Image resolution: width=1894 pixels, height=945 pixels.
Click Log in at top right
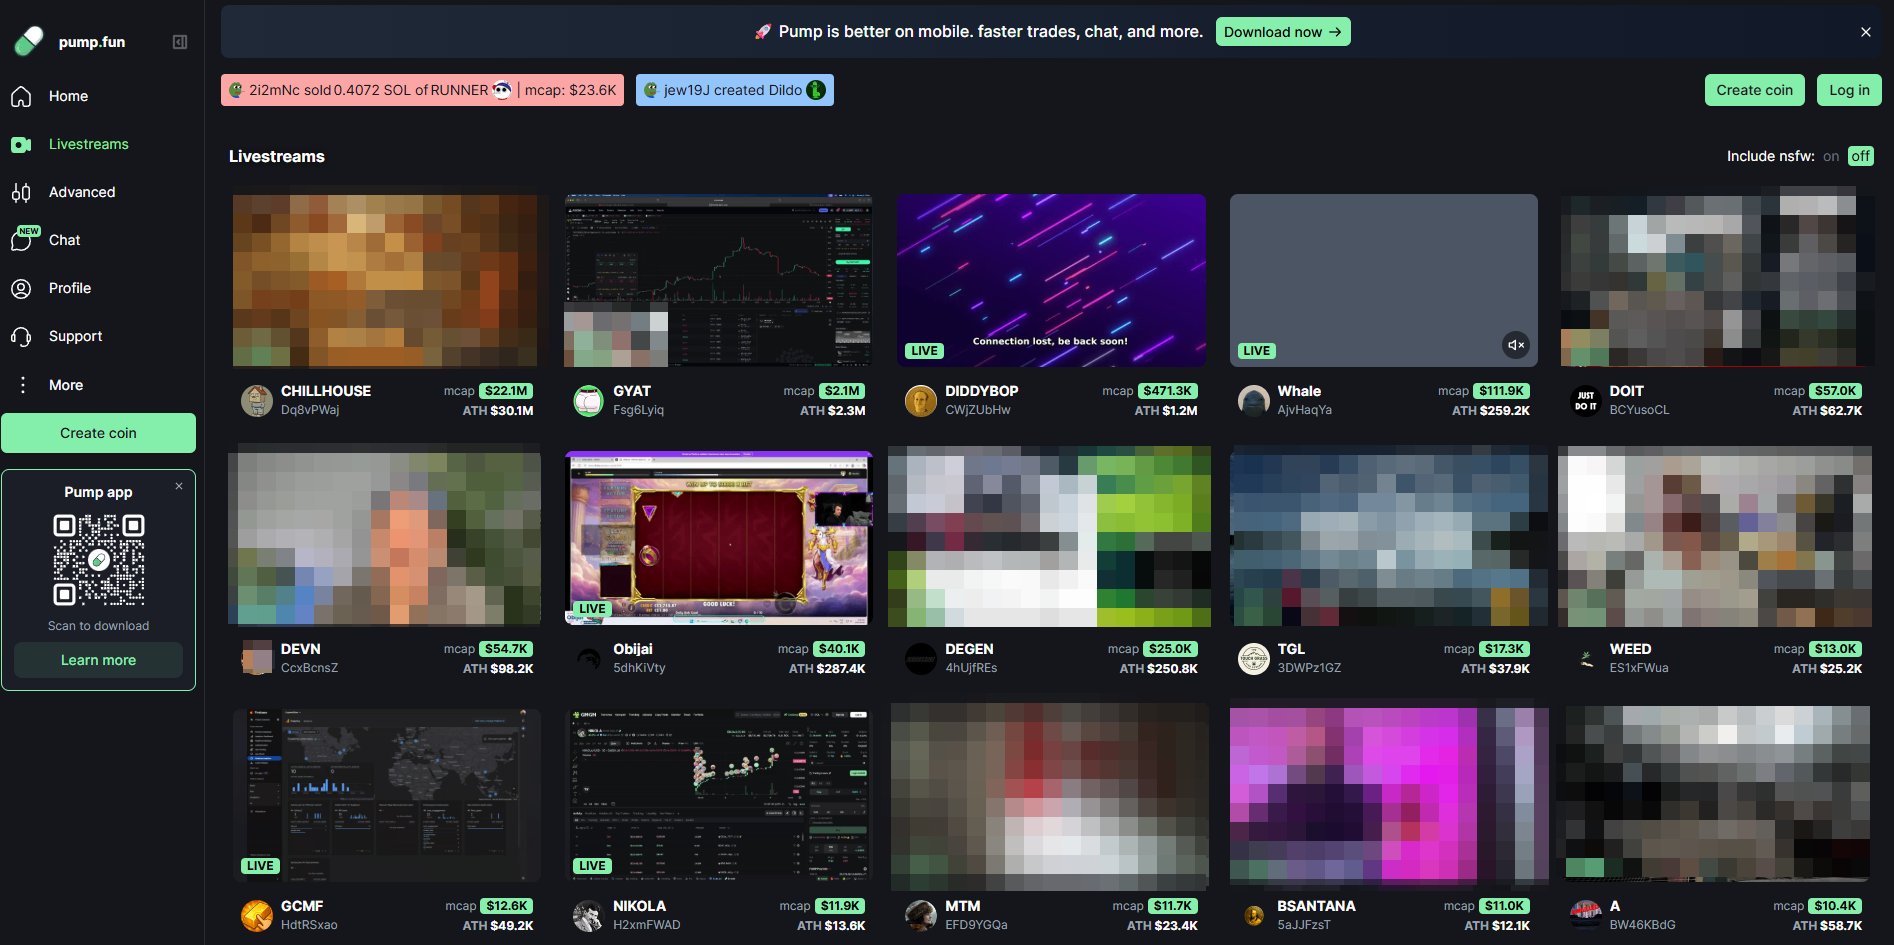1848,90
